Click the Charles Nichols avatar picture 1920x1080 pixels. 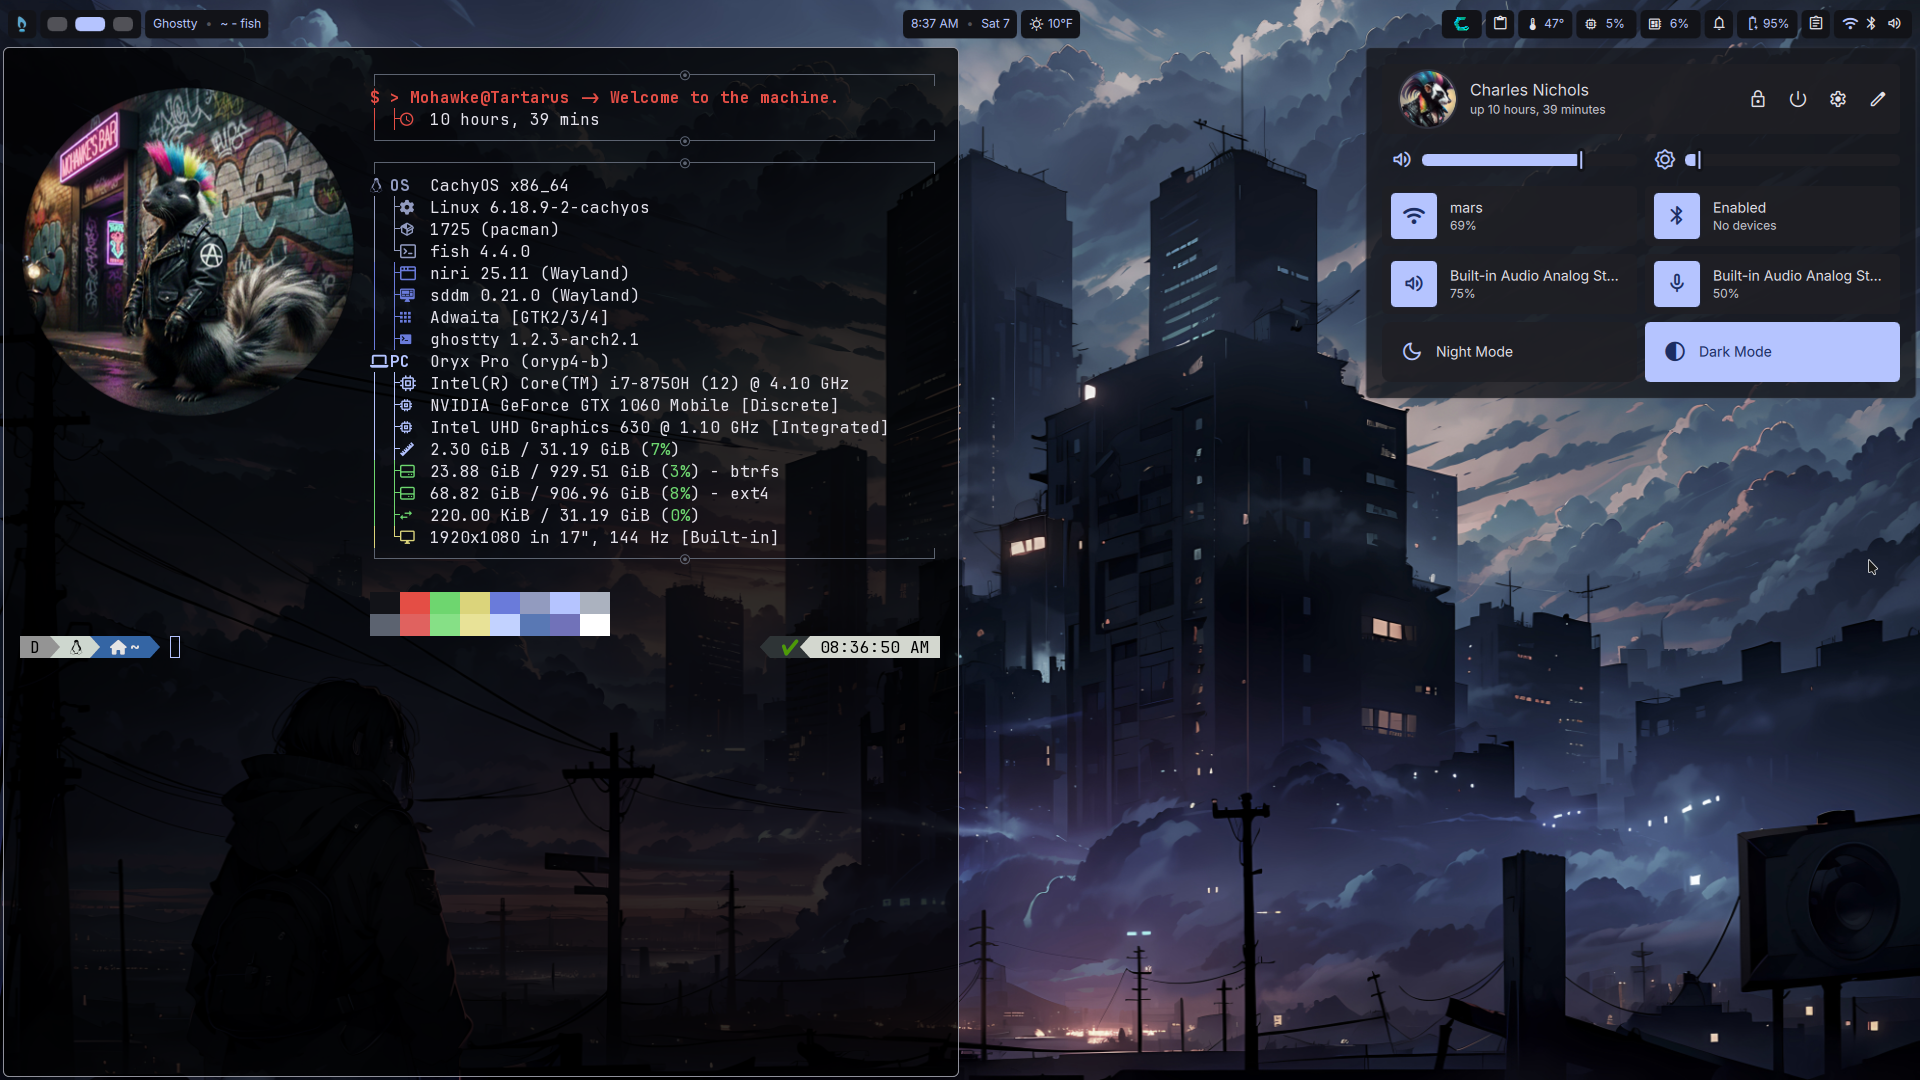coord(1427,98)
